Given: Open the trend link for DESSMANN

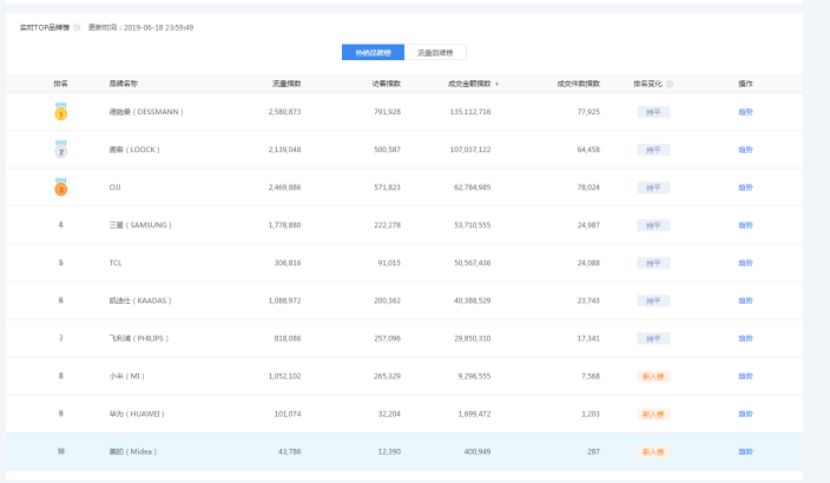Looking at the screenshot, I should coord(745,112).
